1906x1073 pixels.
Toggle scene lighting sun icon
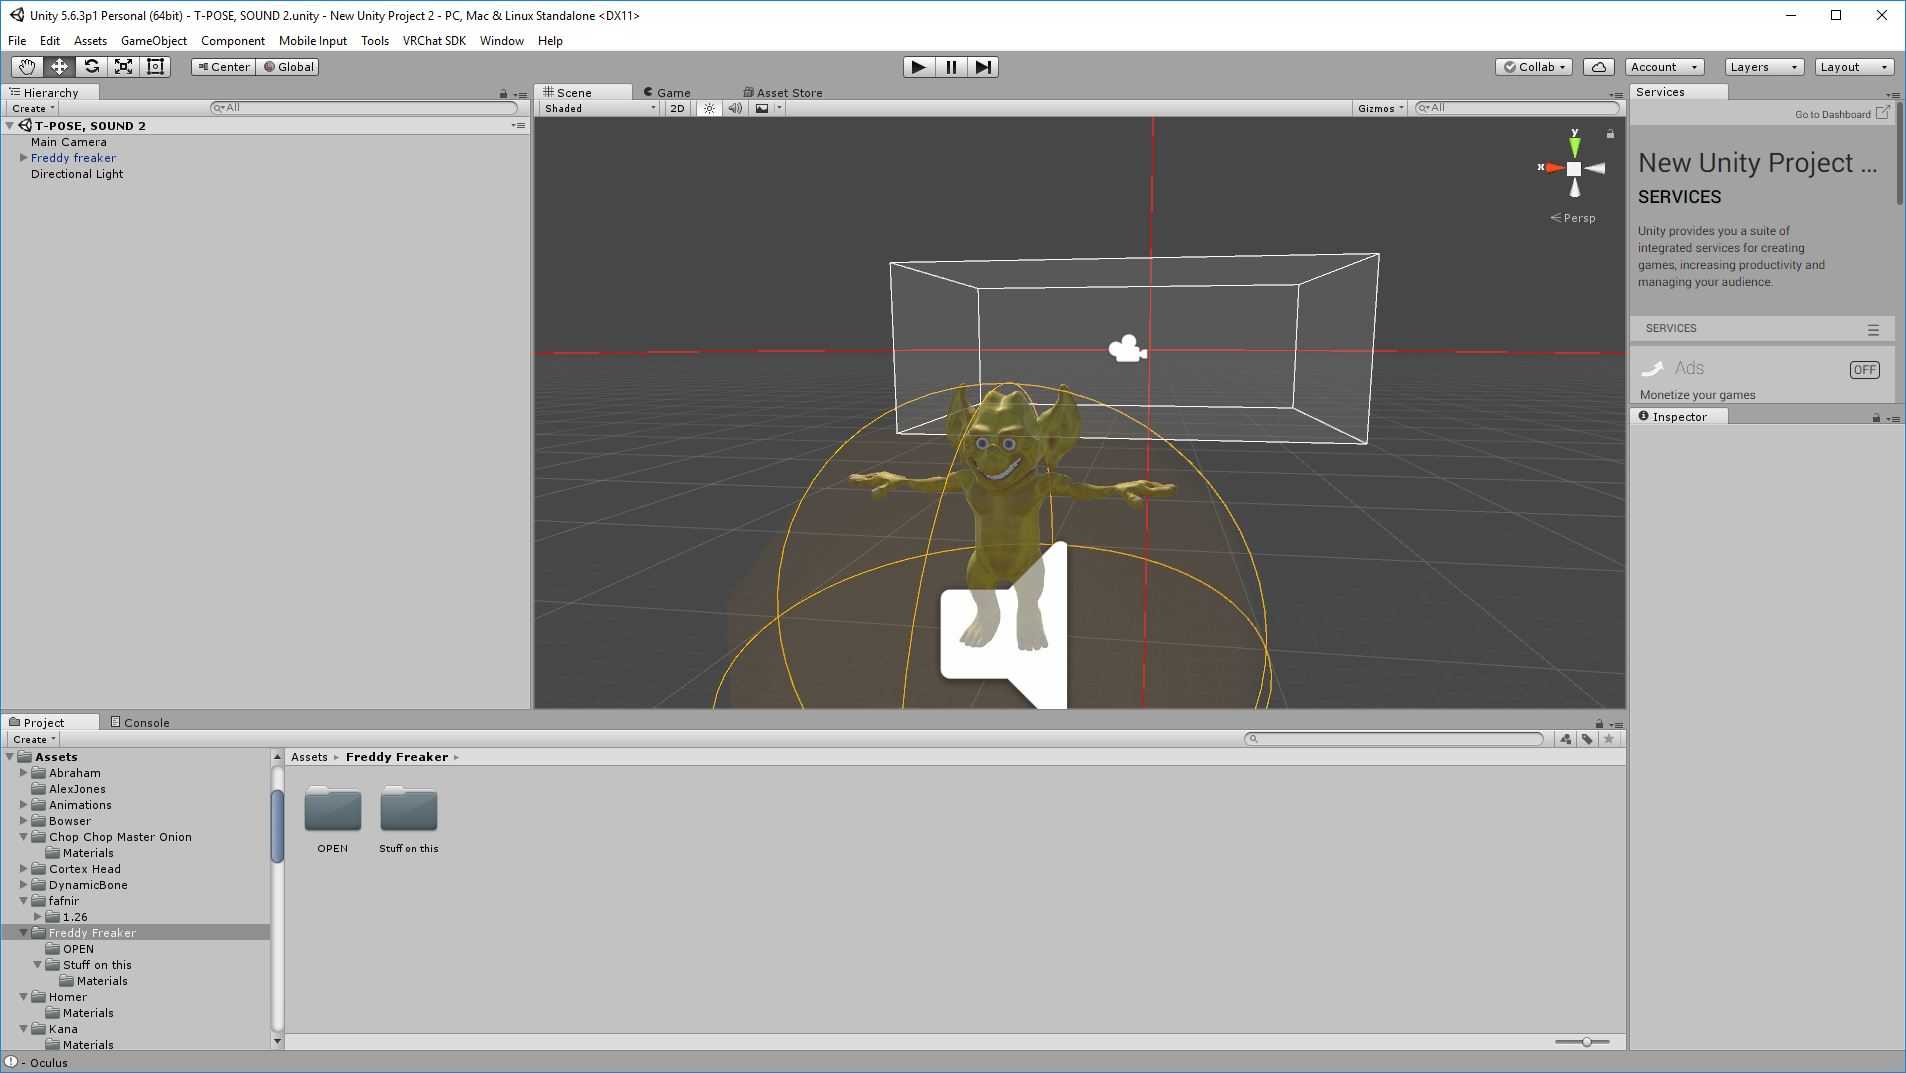point(709,108)
